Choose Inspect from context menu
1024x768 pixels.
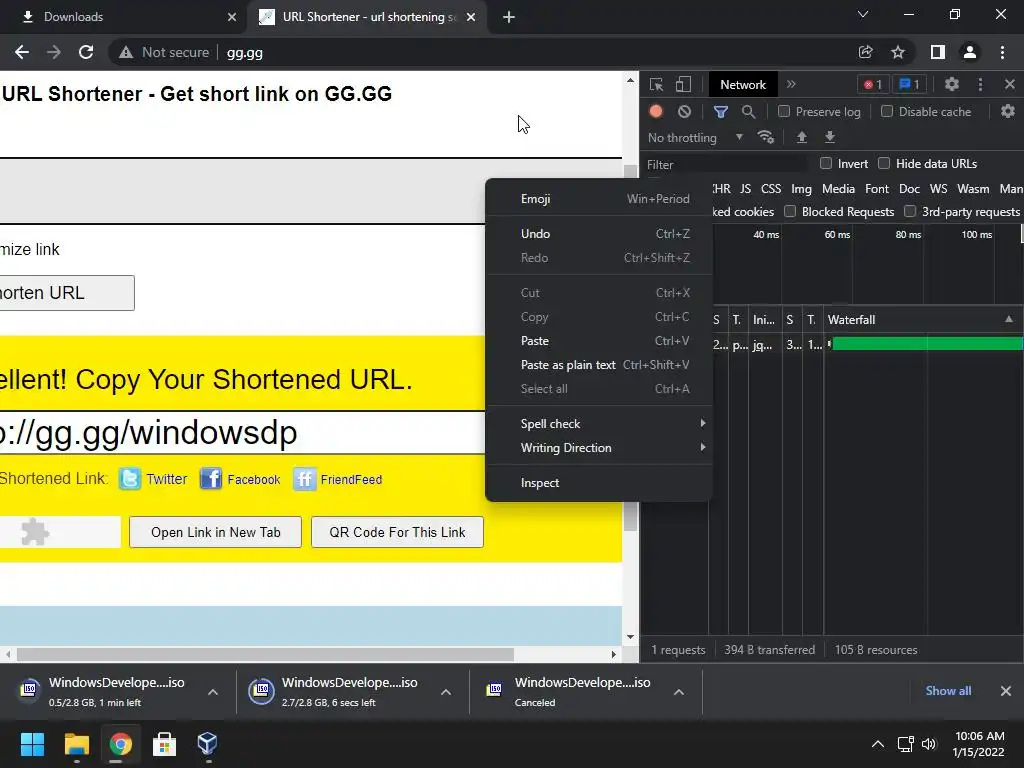pyautogui.click(x=600, y=483)
